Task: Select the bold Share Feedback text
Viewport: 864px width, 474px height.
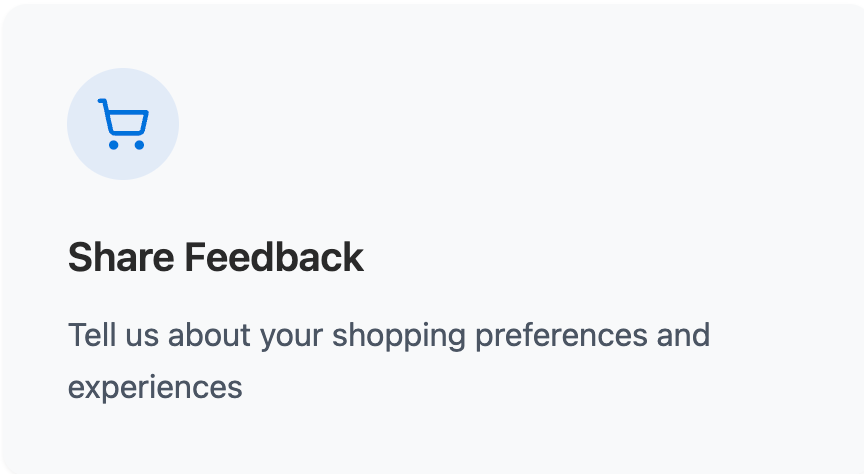Action: [x=215, y=258]
